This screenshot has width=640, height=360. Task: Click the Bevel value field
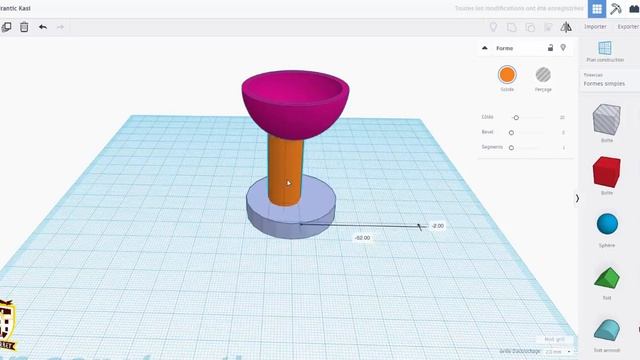pos(563,133)
